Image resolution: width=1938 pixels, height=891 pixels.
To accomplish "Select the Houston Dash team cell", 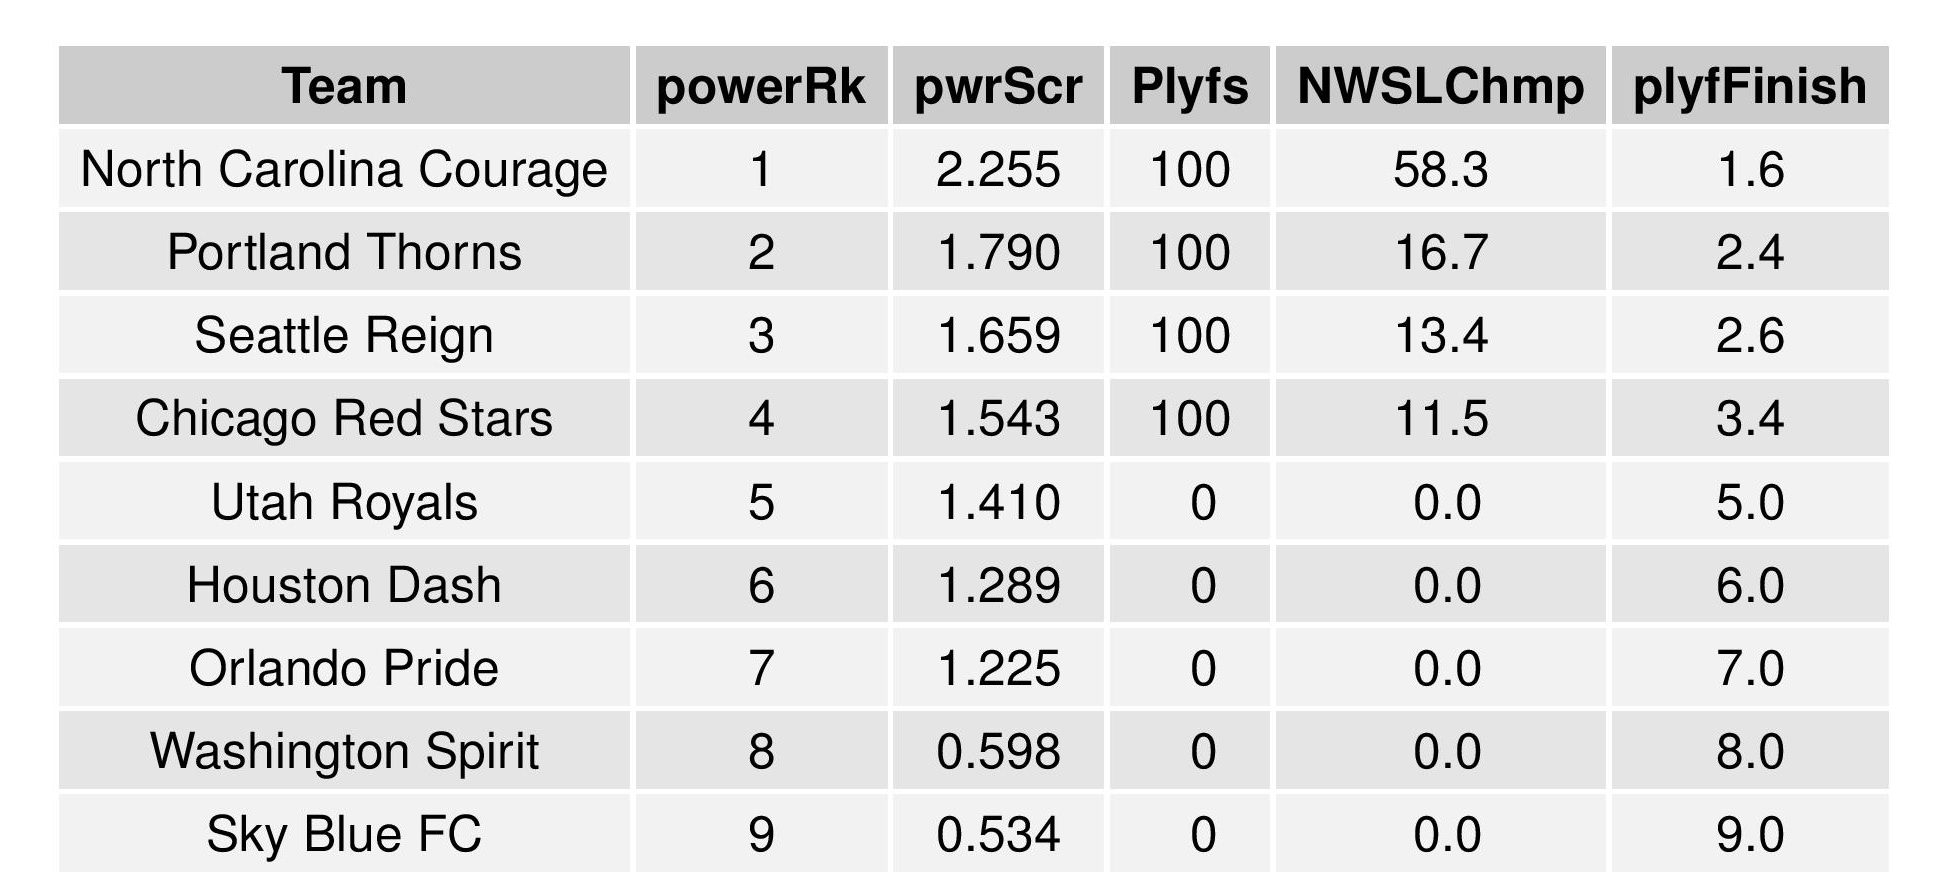I will pos(344,585).
